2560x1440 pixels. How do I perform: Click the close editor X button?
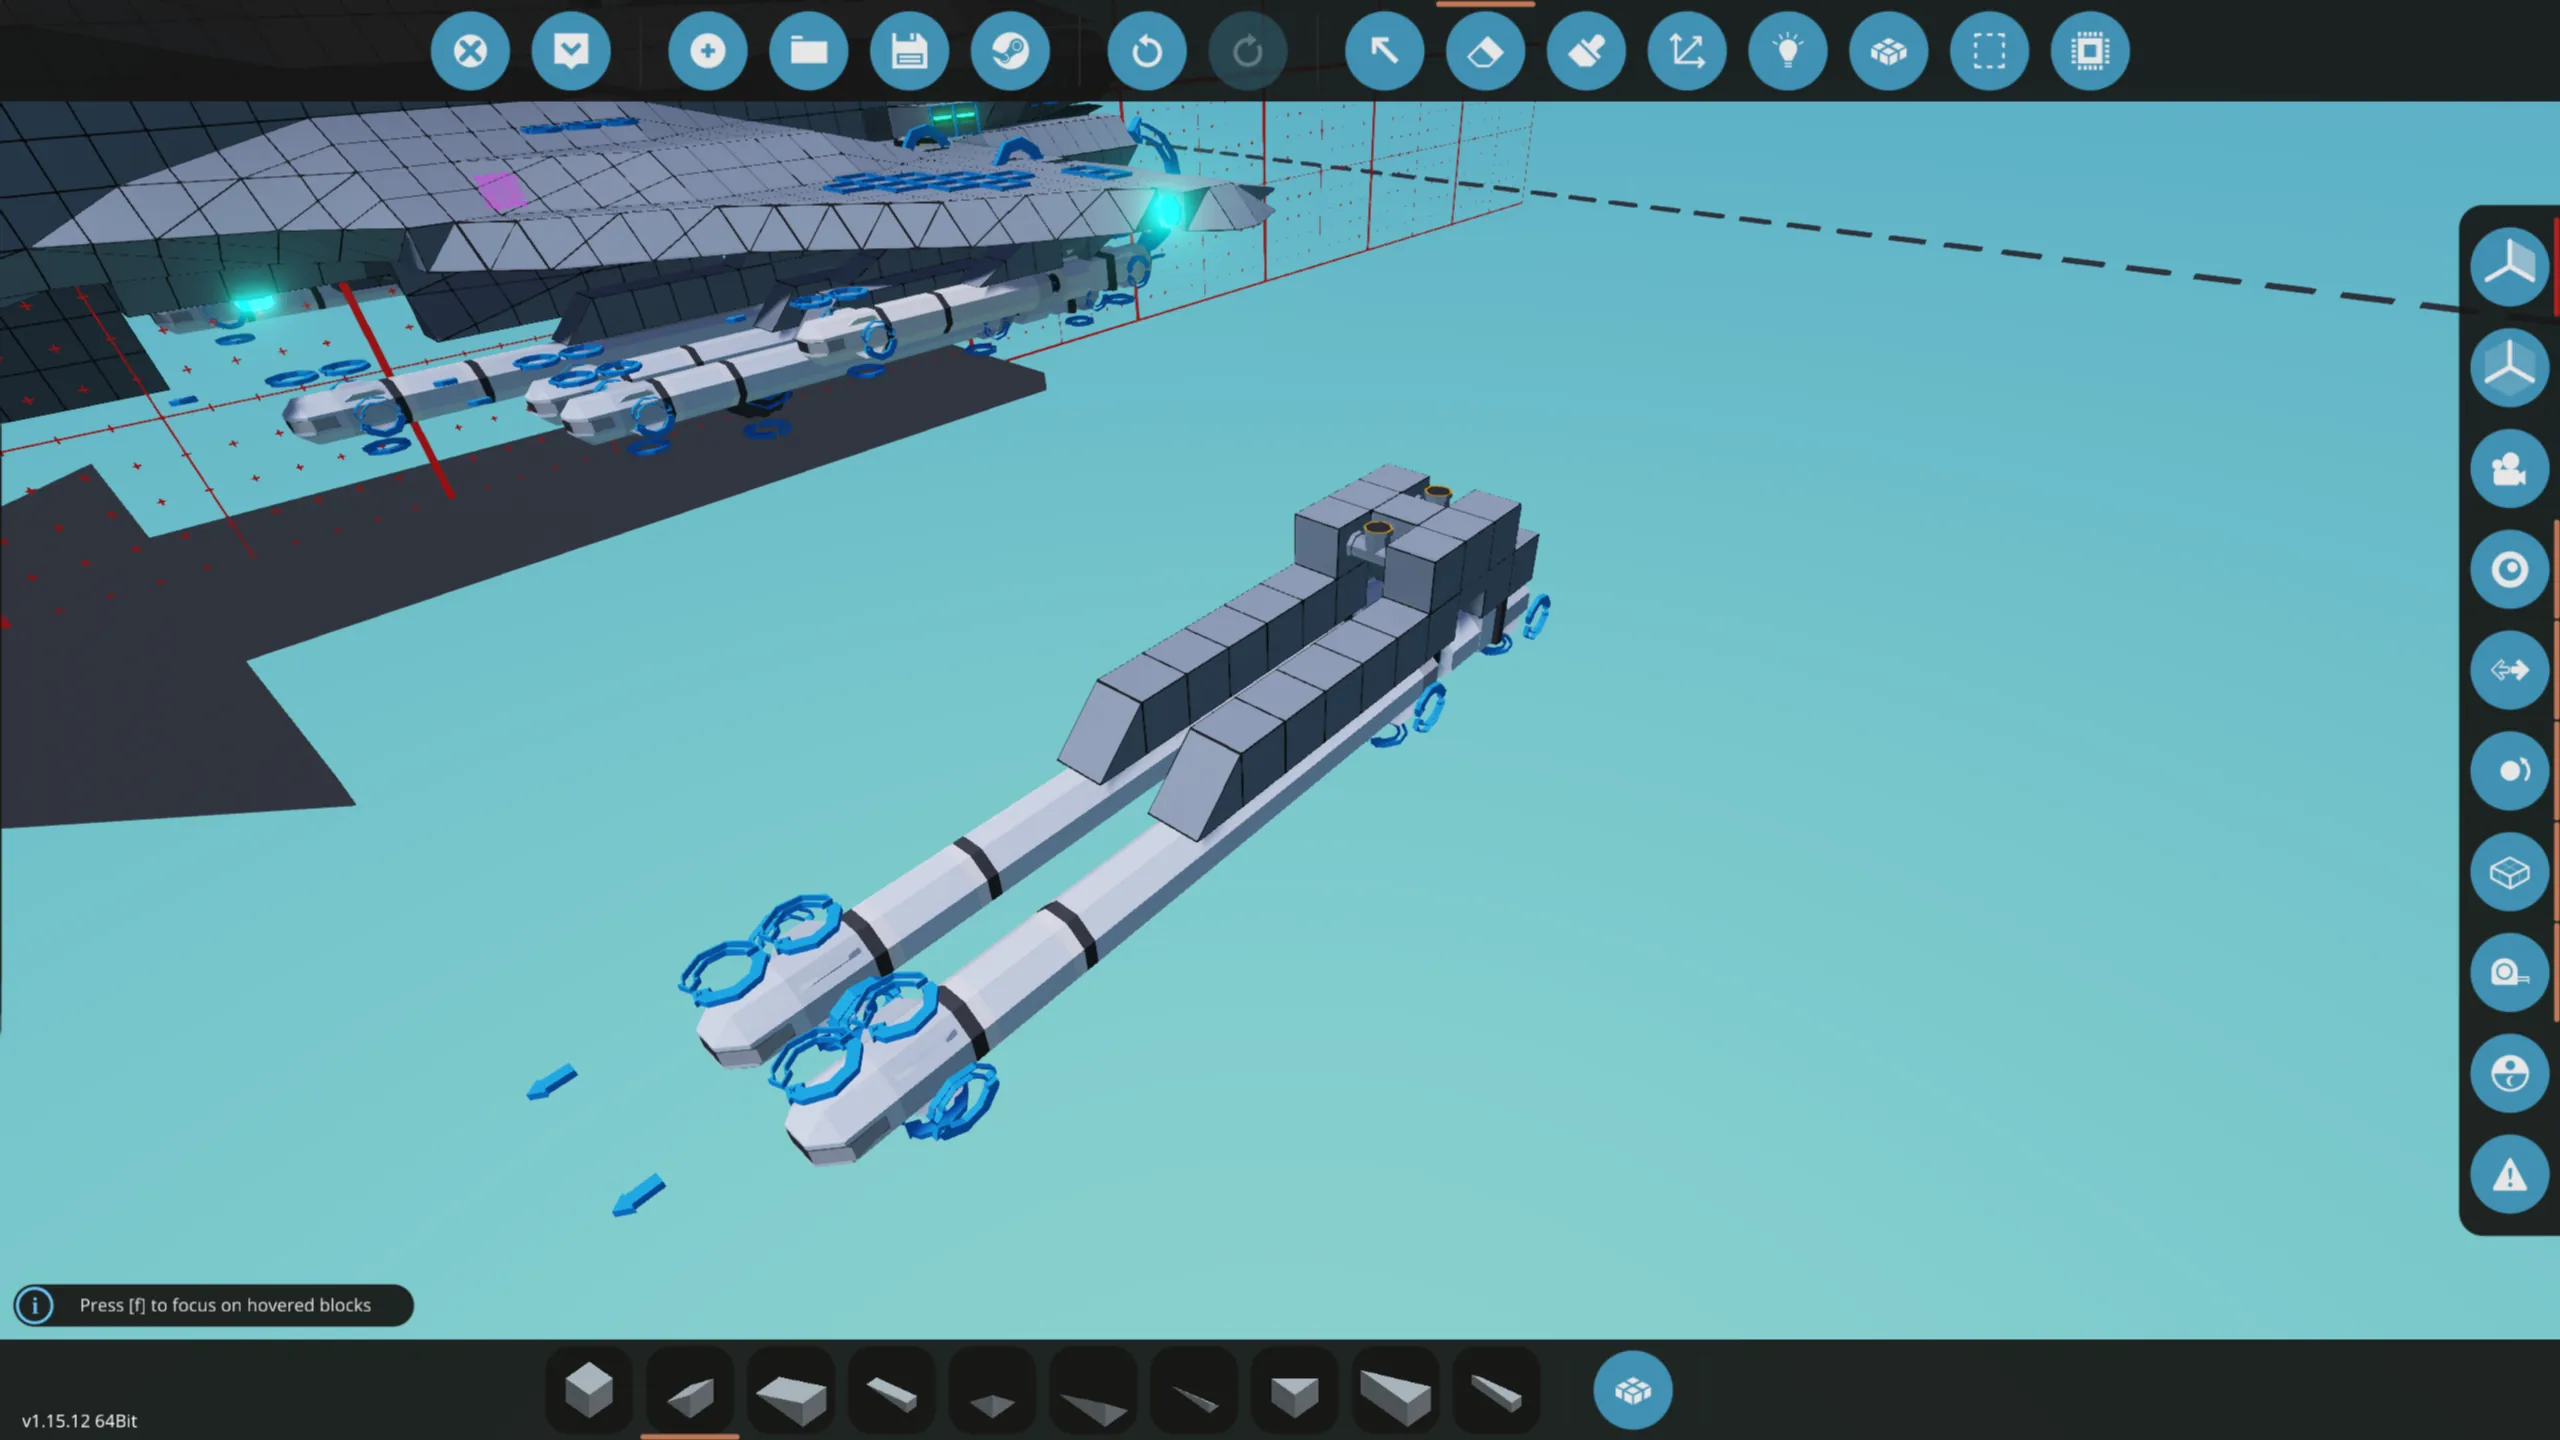[469, 51]
